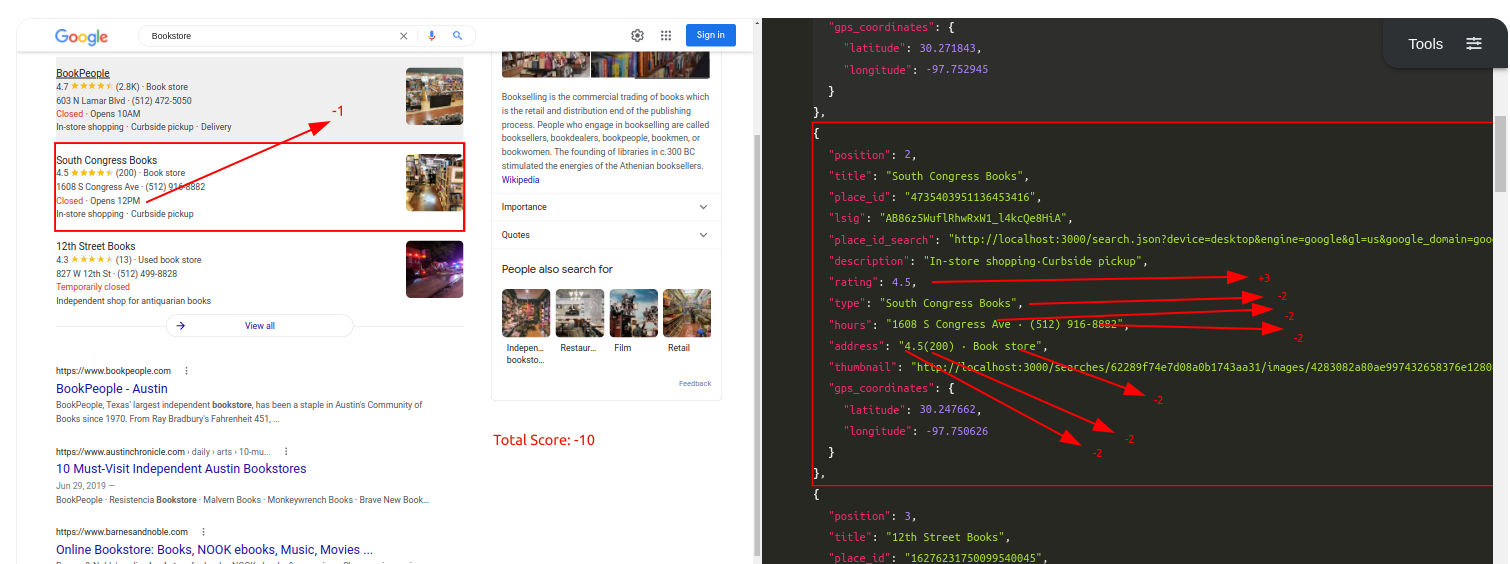Image resolution: width=1510 pixels, height=564 pixels.
Task: Click the JSON thumbnail URL value
Action: coord(1204,367)
